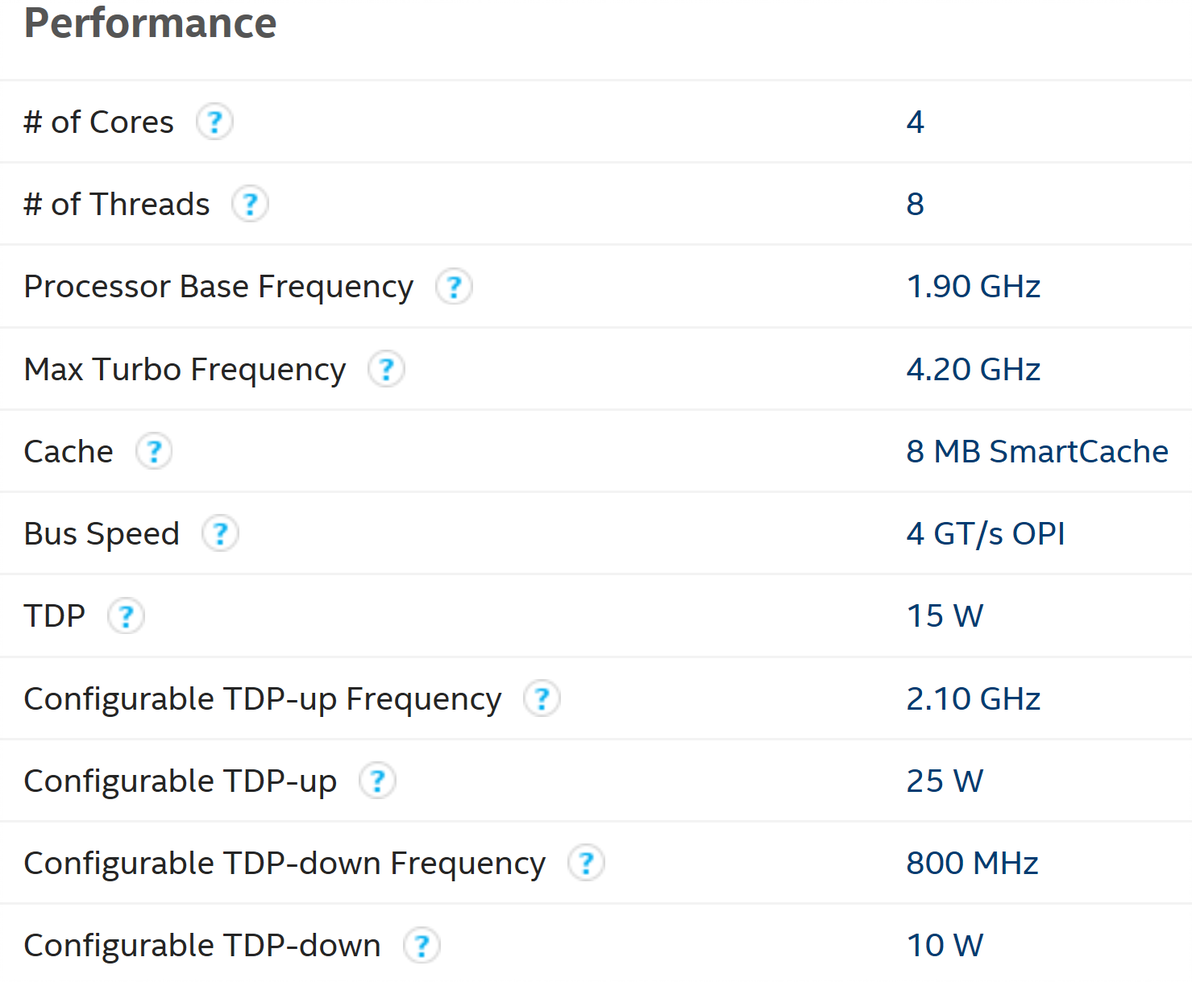Show help for Configurable TDP-up Frequency
The image size is (1192, 982).
pos(542,698)
